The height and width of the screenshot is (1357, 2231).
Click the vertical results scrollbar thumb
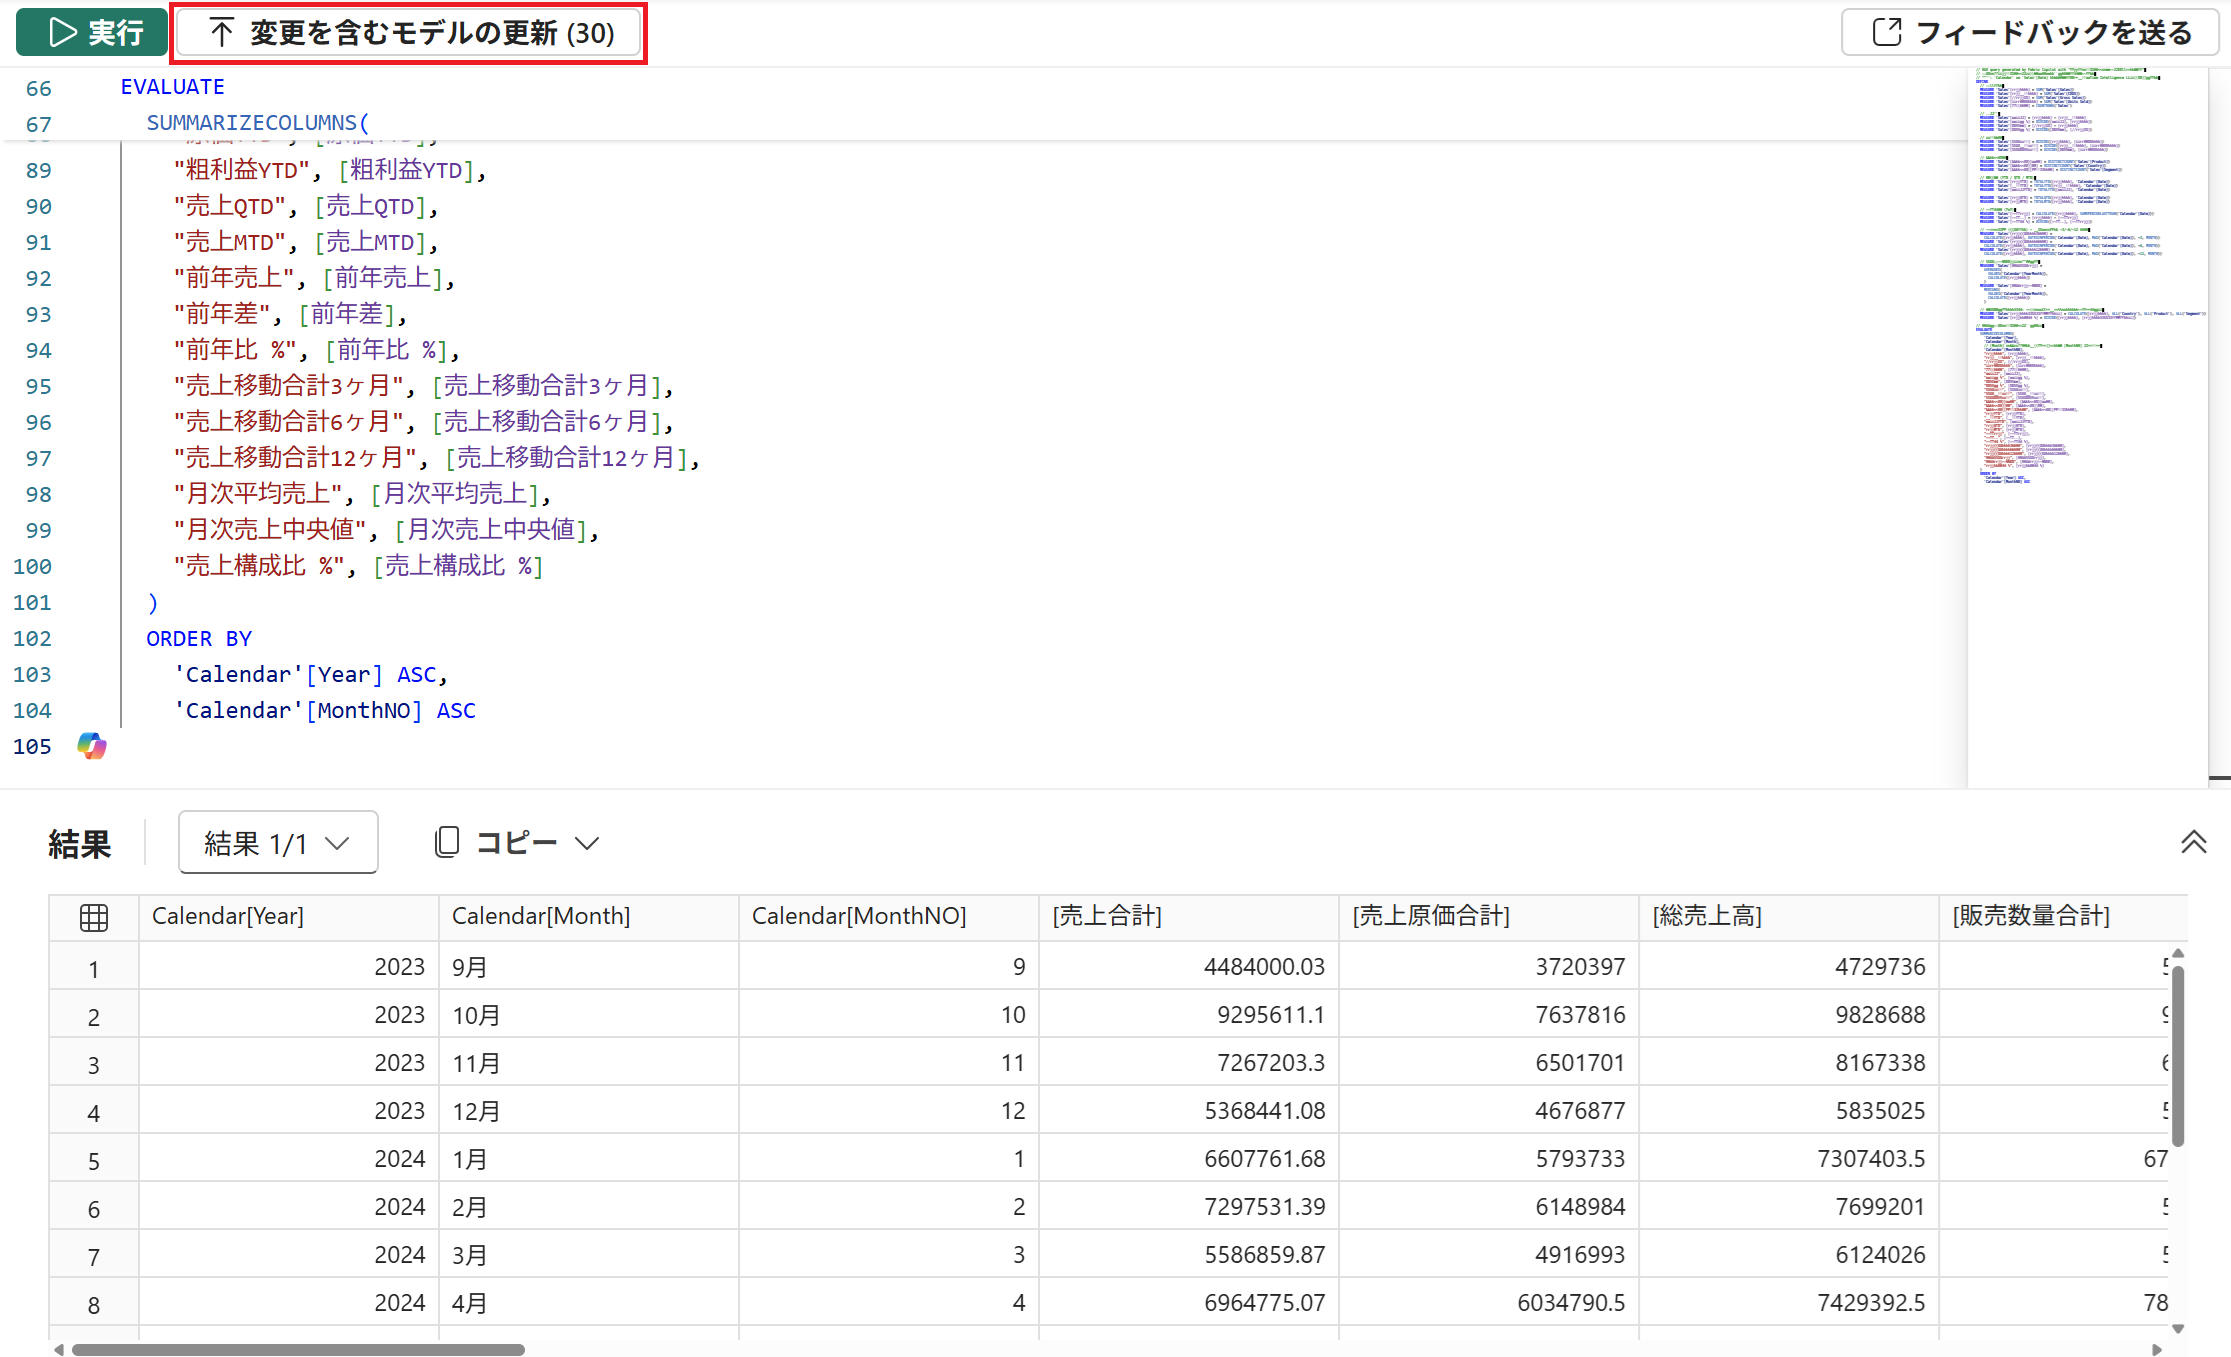[2178, 1055]
